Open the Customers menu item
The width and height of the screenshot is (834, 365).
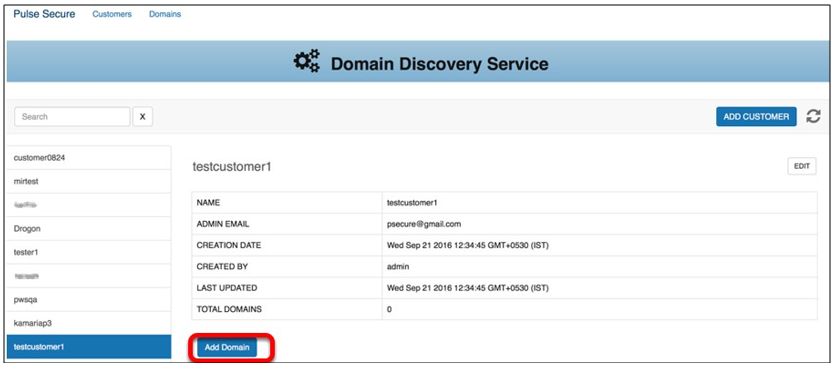pyautogui.click(x=112, y=14)
